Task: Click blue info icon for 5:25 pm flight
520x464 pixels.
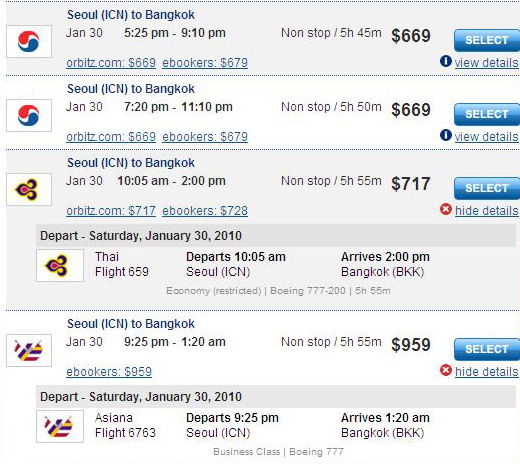Action: pyautogui.click(x=446, y=61)
